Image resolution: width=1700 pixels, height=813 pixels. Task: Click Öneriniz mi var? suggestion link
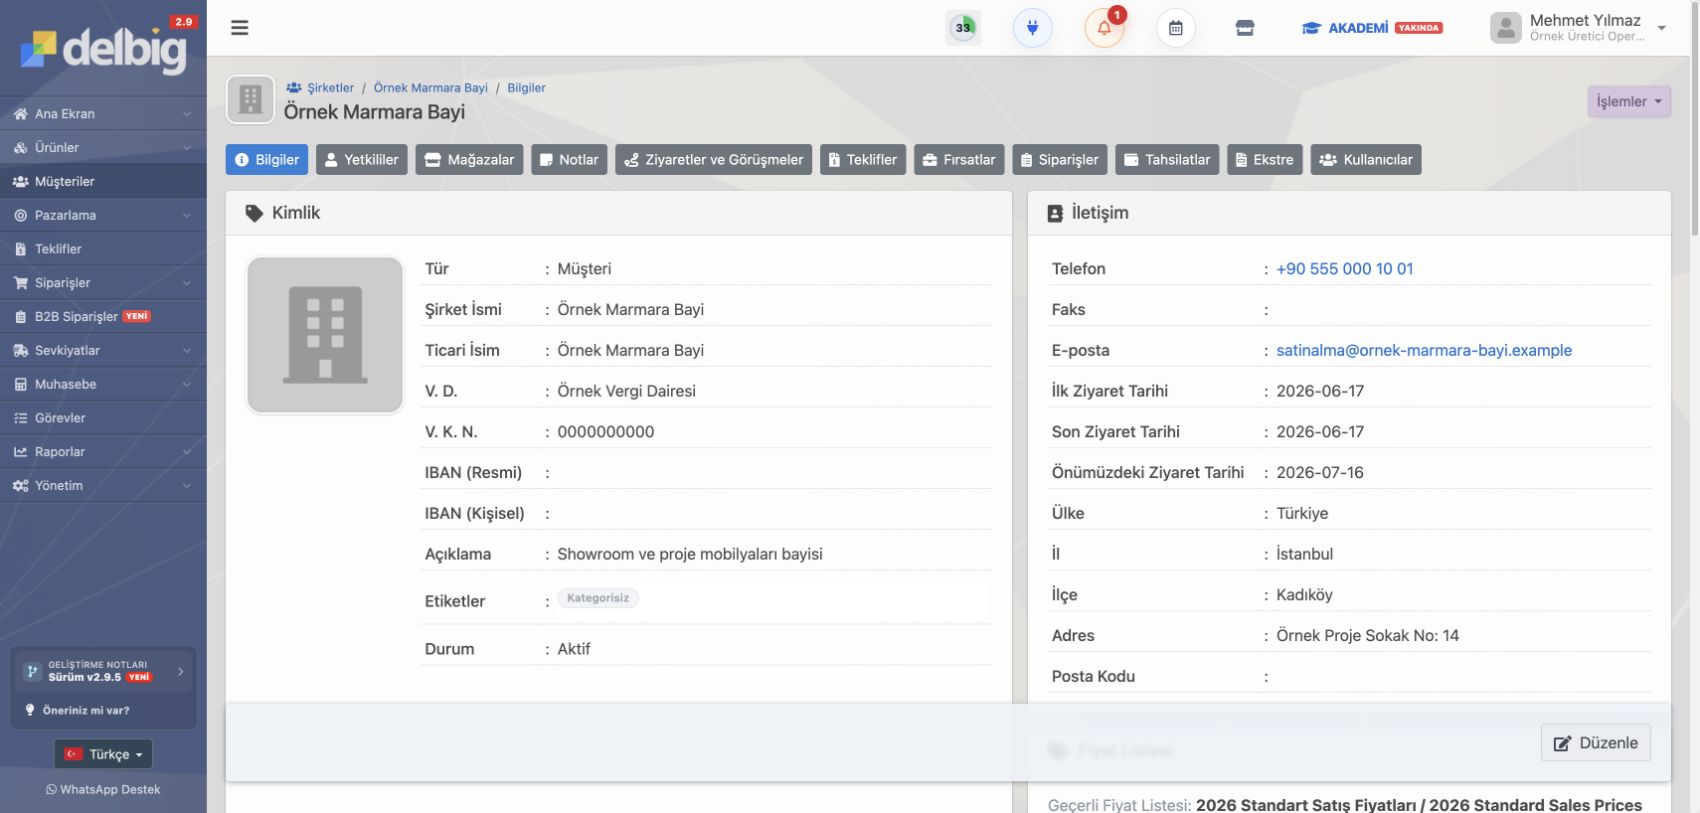pyautogui.click(x=78, y=710)
